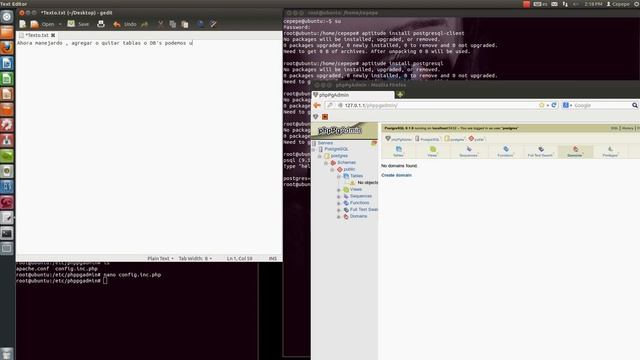Open Firefox from the Ubuntu launcher
Viewport: 640px width, 360px height.
coord(7,48)
